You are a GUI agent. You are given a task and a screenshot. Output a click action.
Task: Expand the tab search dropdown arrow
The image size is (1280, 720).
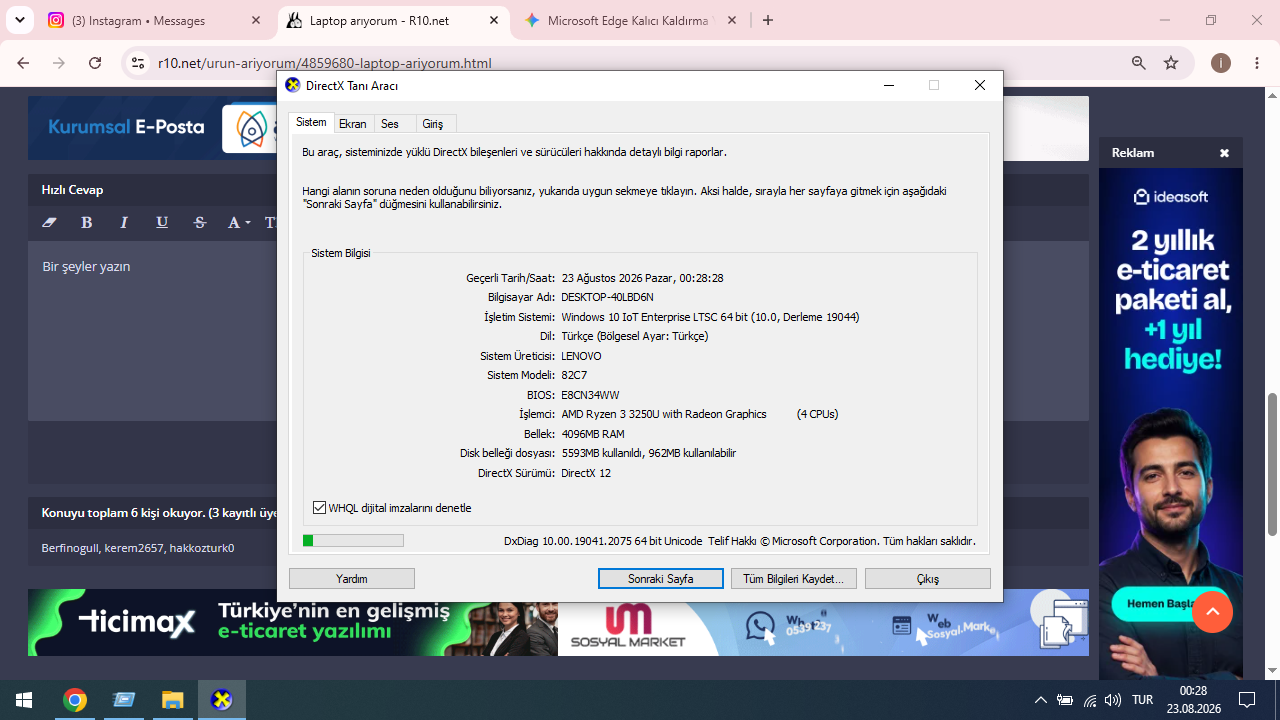tap(20, 20)
